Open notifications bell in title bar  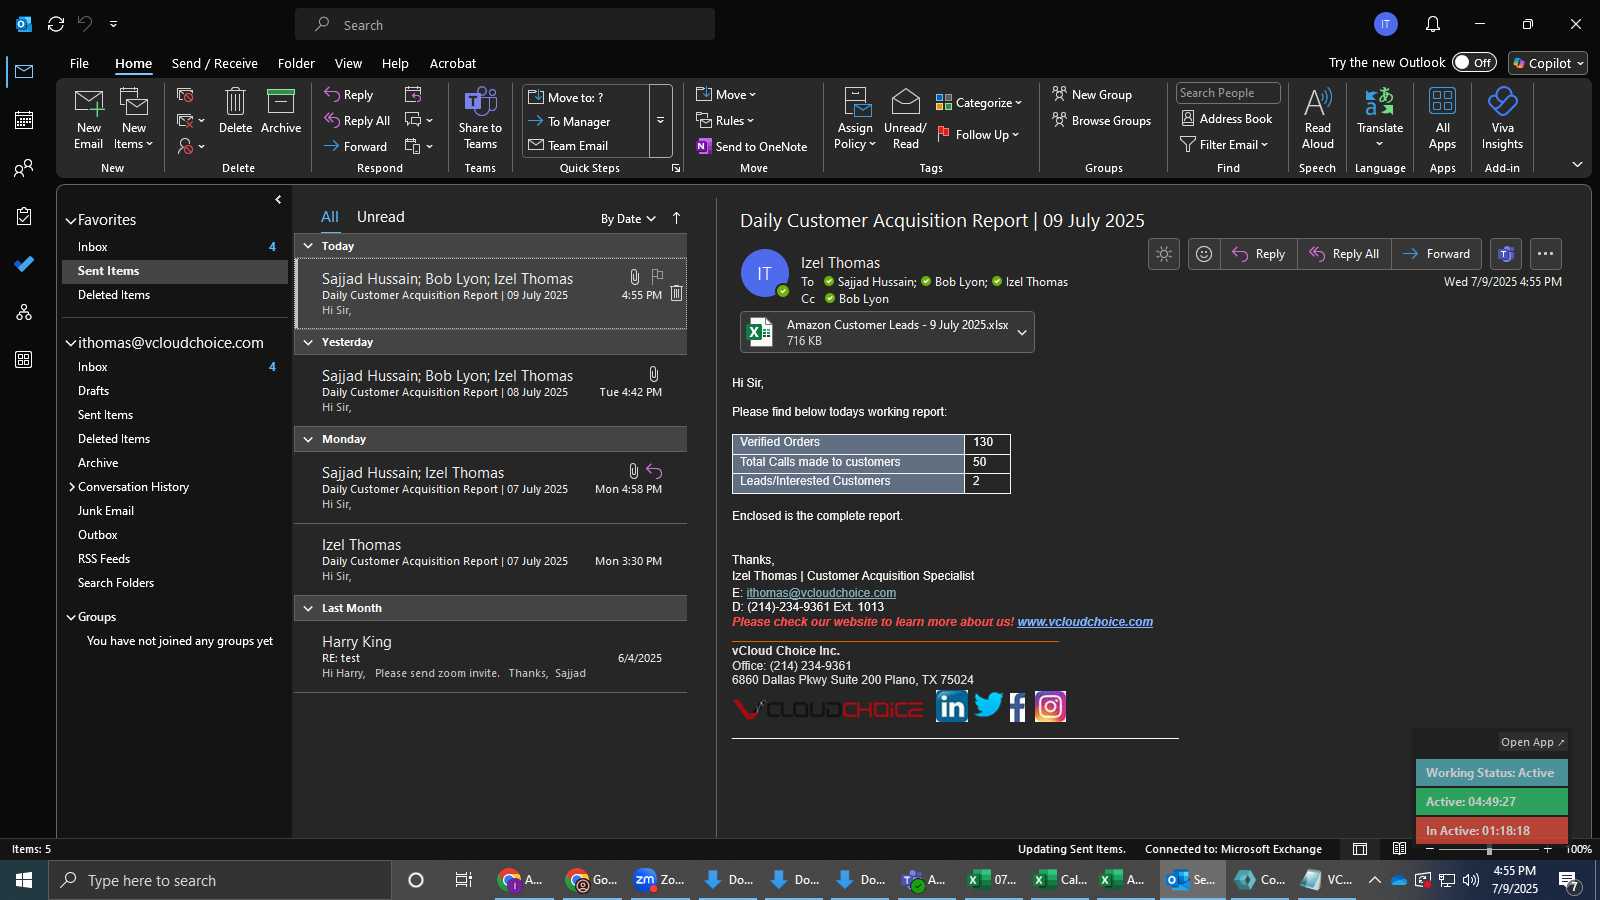[x=1433, y=24]
